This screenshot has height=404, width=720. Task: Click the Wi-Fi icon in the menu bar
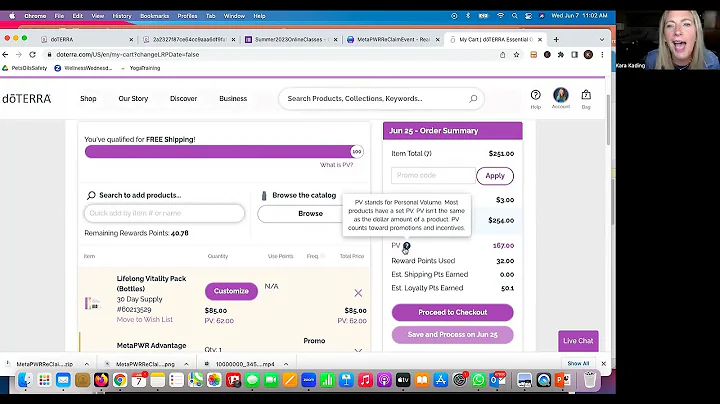(x=501, y=16)
